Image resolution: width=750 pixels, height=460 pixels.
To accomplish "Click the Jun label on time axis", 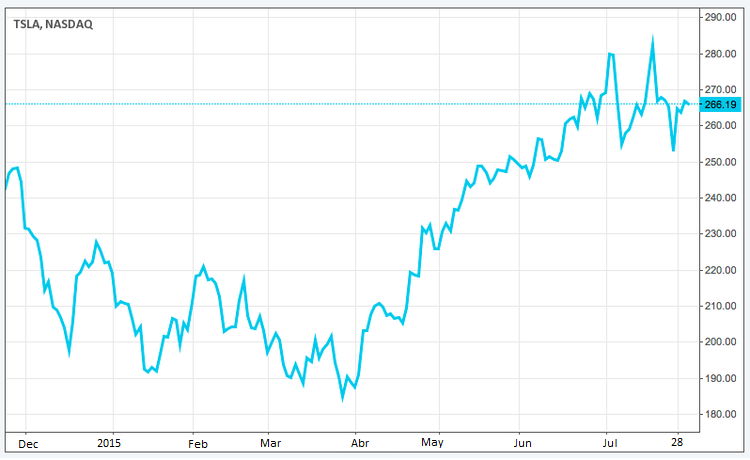I will point(522,442).
